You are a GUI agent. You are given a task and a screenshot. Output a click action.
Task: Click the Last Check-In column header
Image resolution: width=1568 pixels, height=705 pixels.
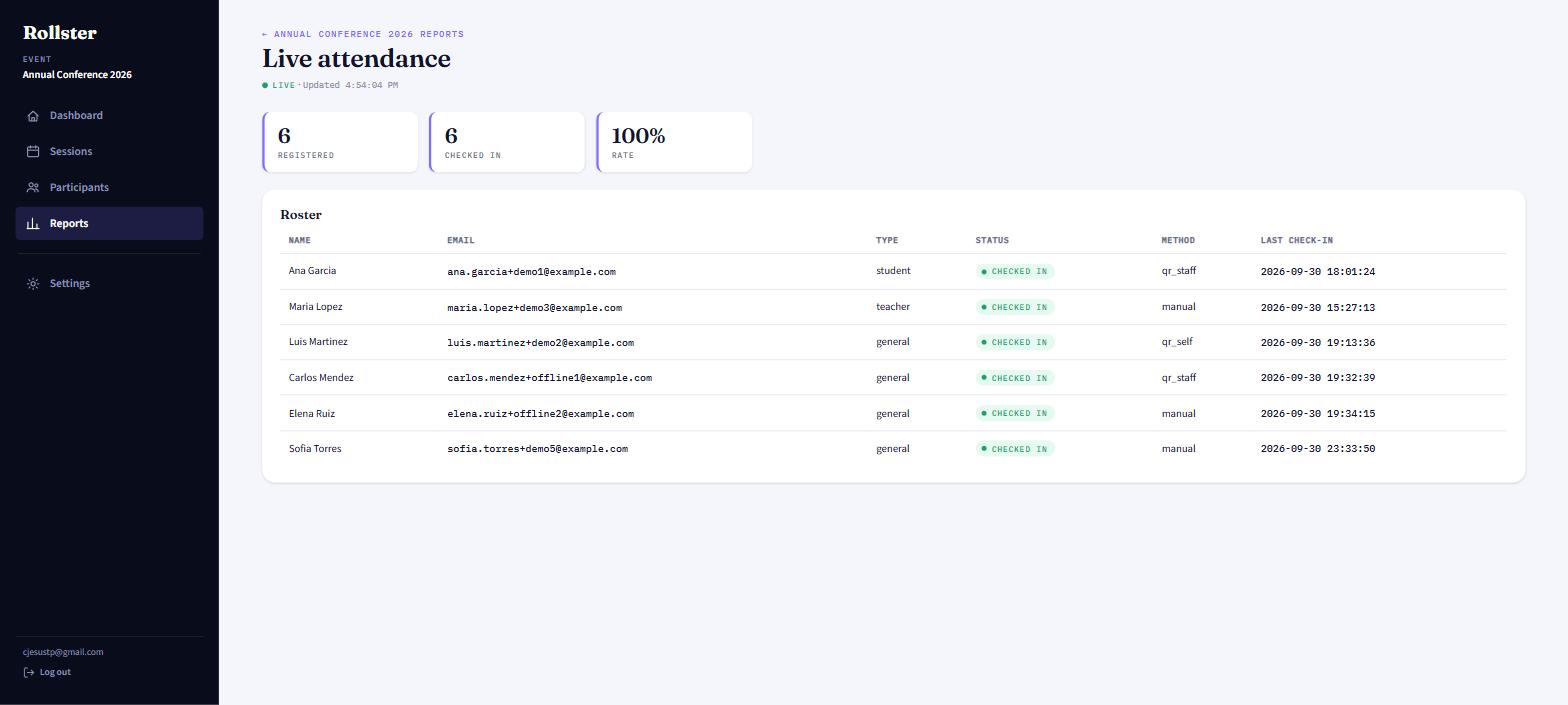click(x=1297, y=240)
